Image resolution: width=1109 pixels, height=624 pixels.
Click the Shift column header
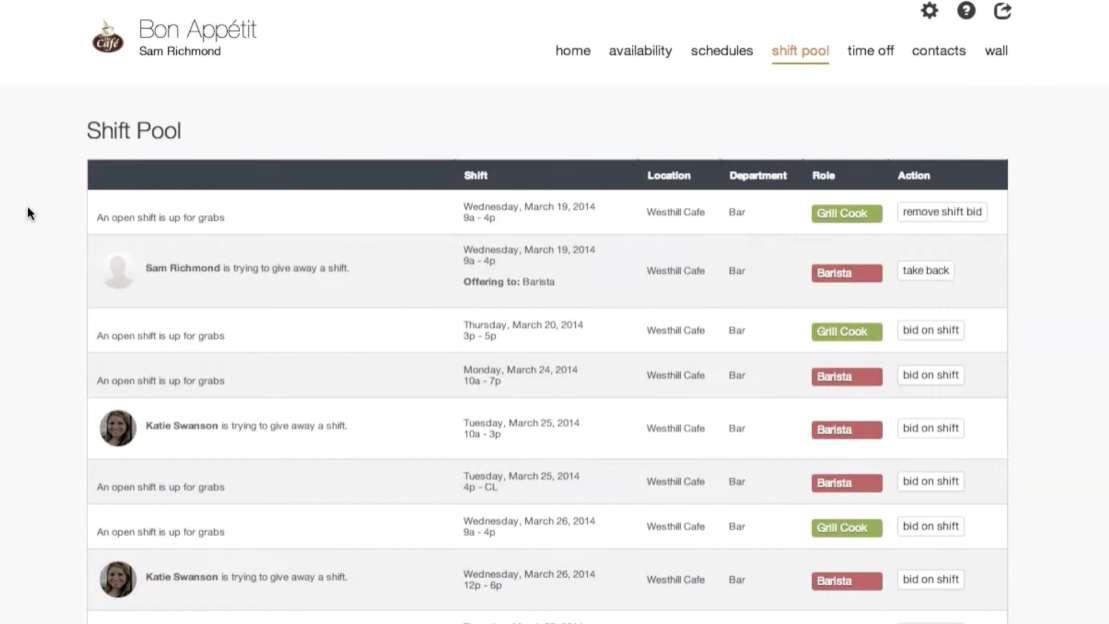coord(476,176)
